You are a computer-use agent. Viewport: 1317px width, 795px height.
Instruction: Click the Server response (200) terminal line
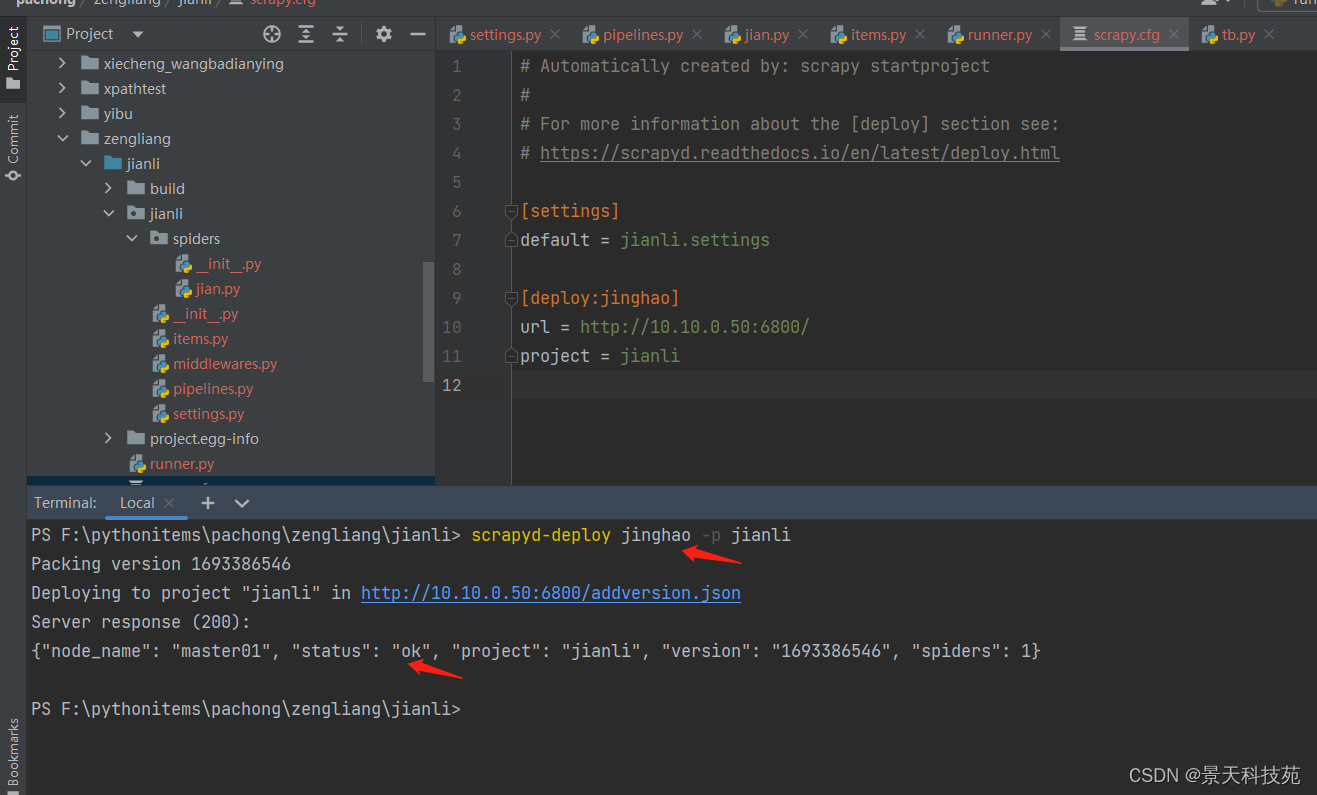(141, 622)
